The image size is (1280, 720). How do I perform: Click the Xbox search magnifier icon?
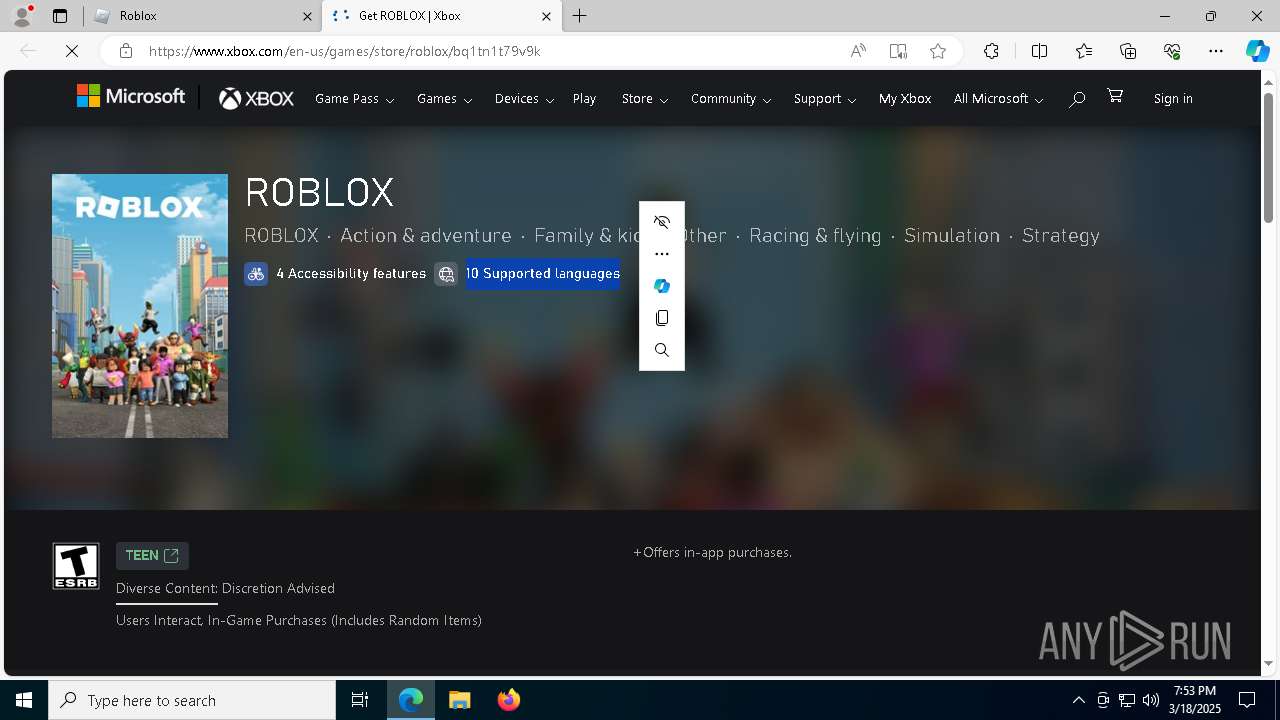tap(1077, 99)
